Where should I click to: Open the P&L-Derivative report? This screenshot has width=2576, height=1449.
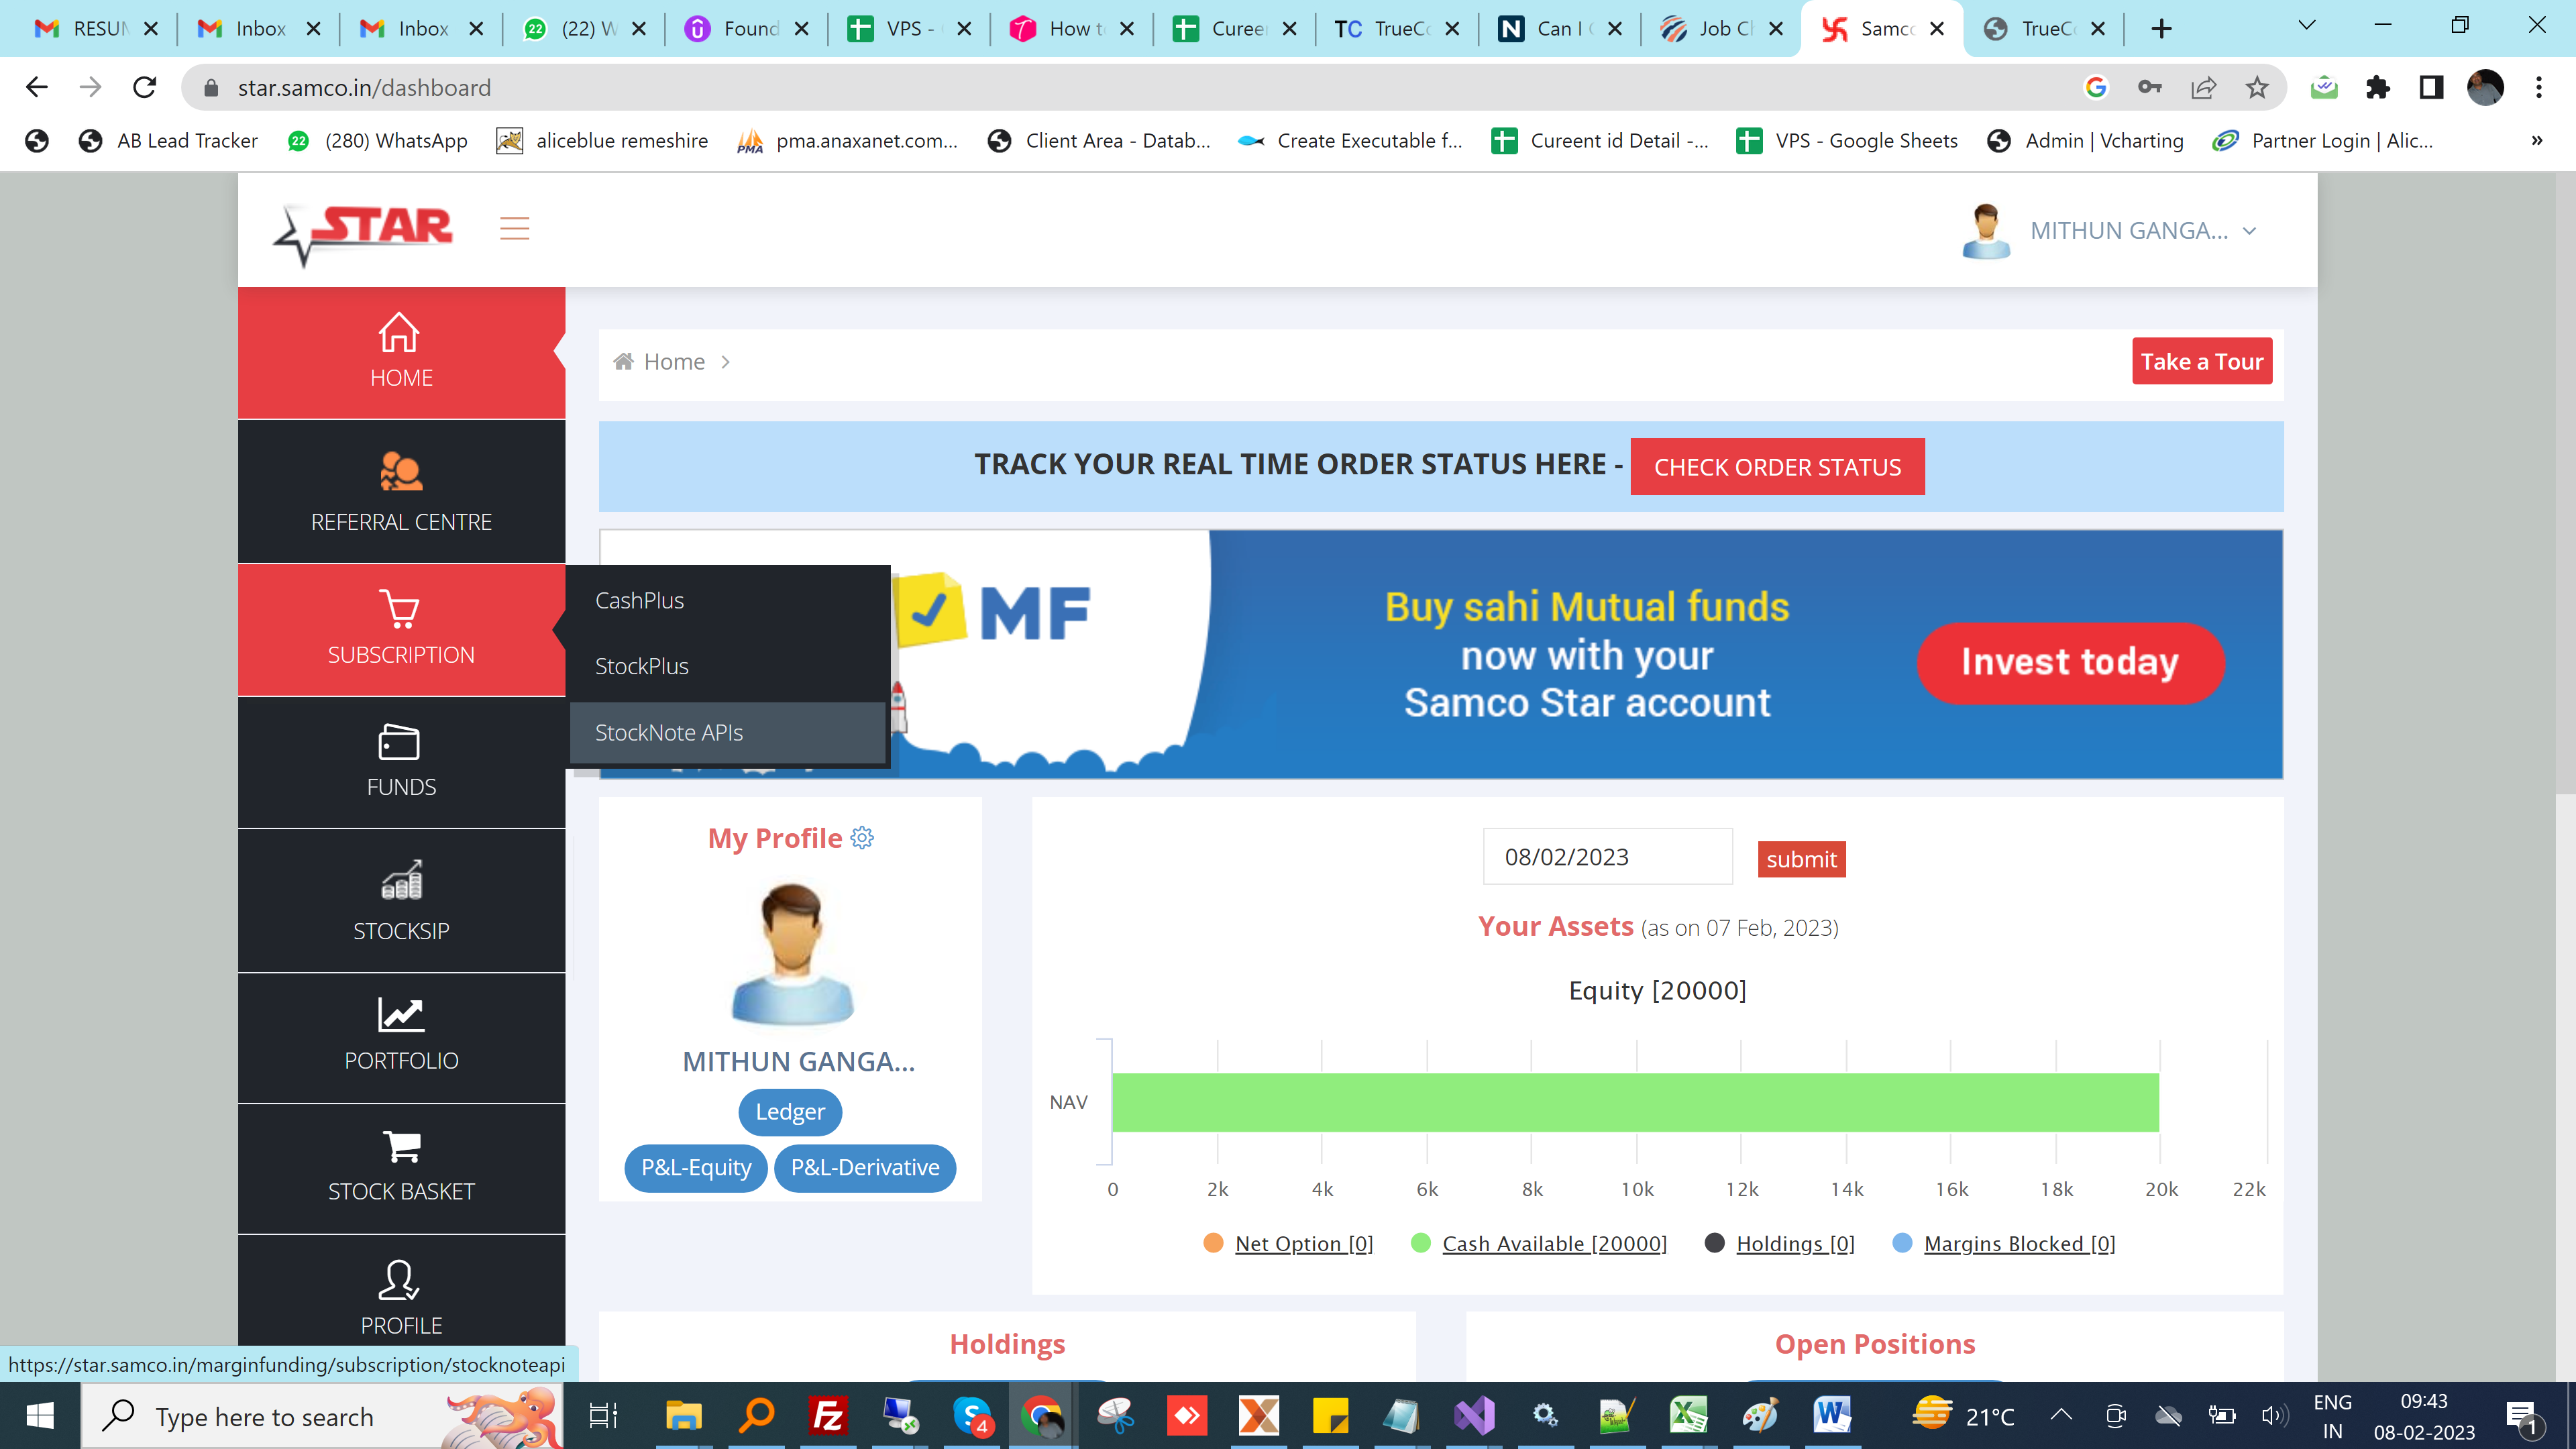pos(865,1167)
